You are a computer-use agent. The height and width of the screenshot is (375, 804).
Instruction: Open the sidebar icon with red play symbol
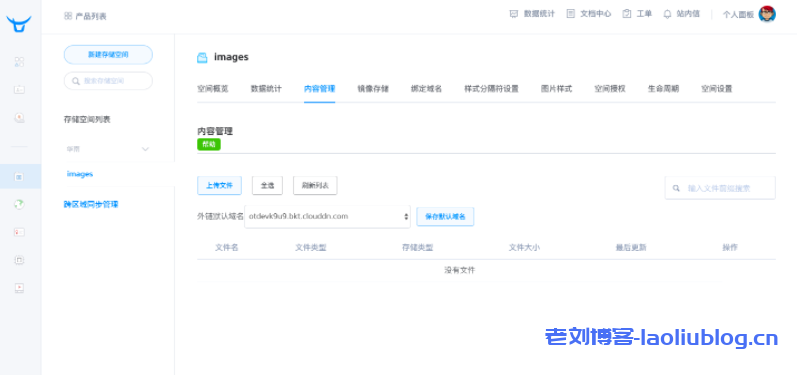(x=19, y=288)
